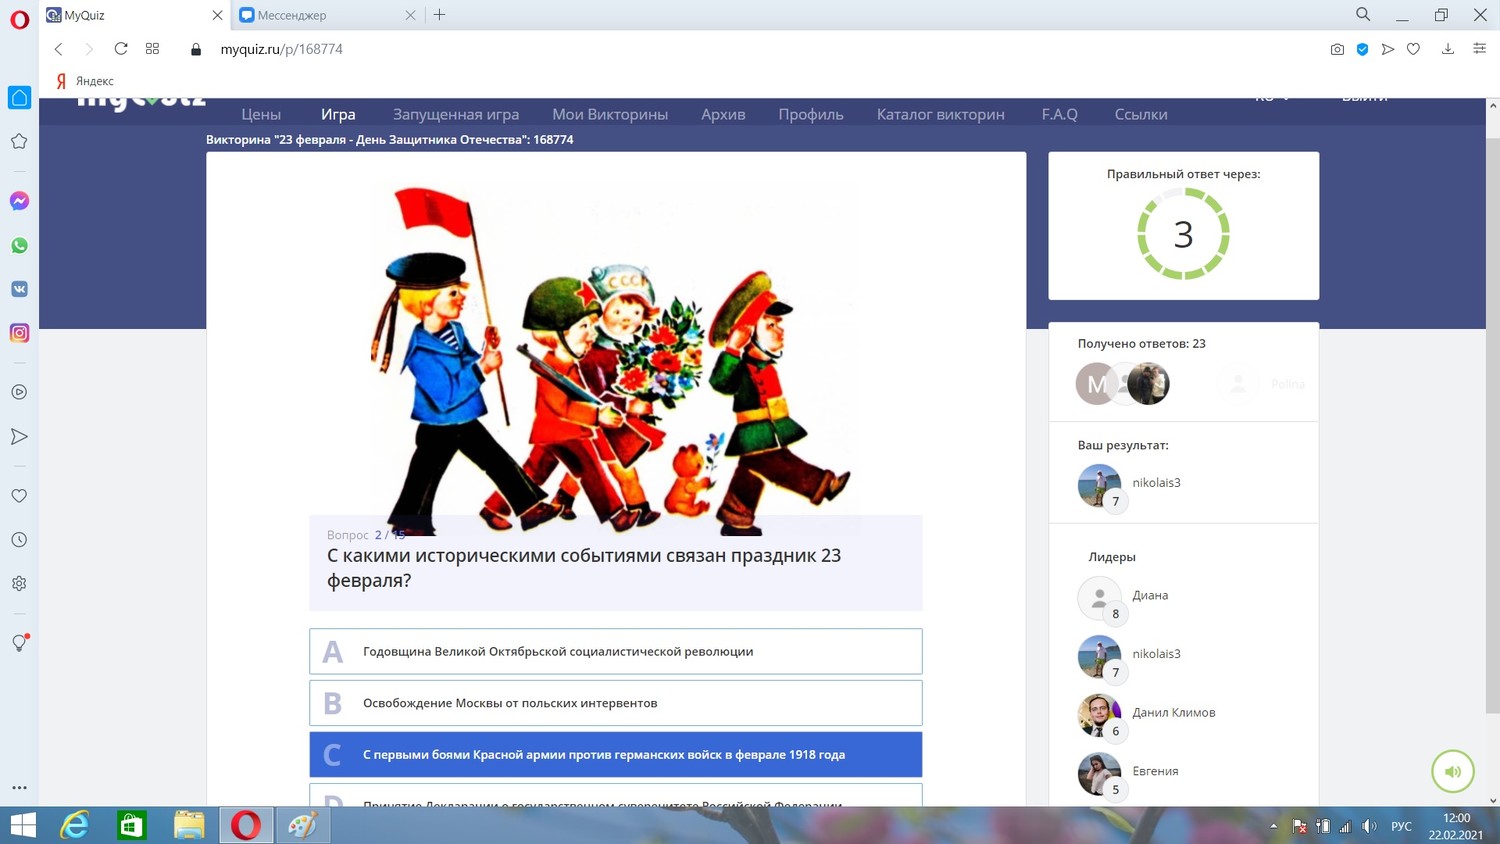The width and height of the screenshot is (1500, 844).
Task: Click the page vertical scrollbar
Action: click(1493, 425)
